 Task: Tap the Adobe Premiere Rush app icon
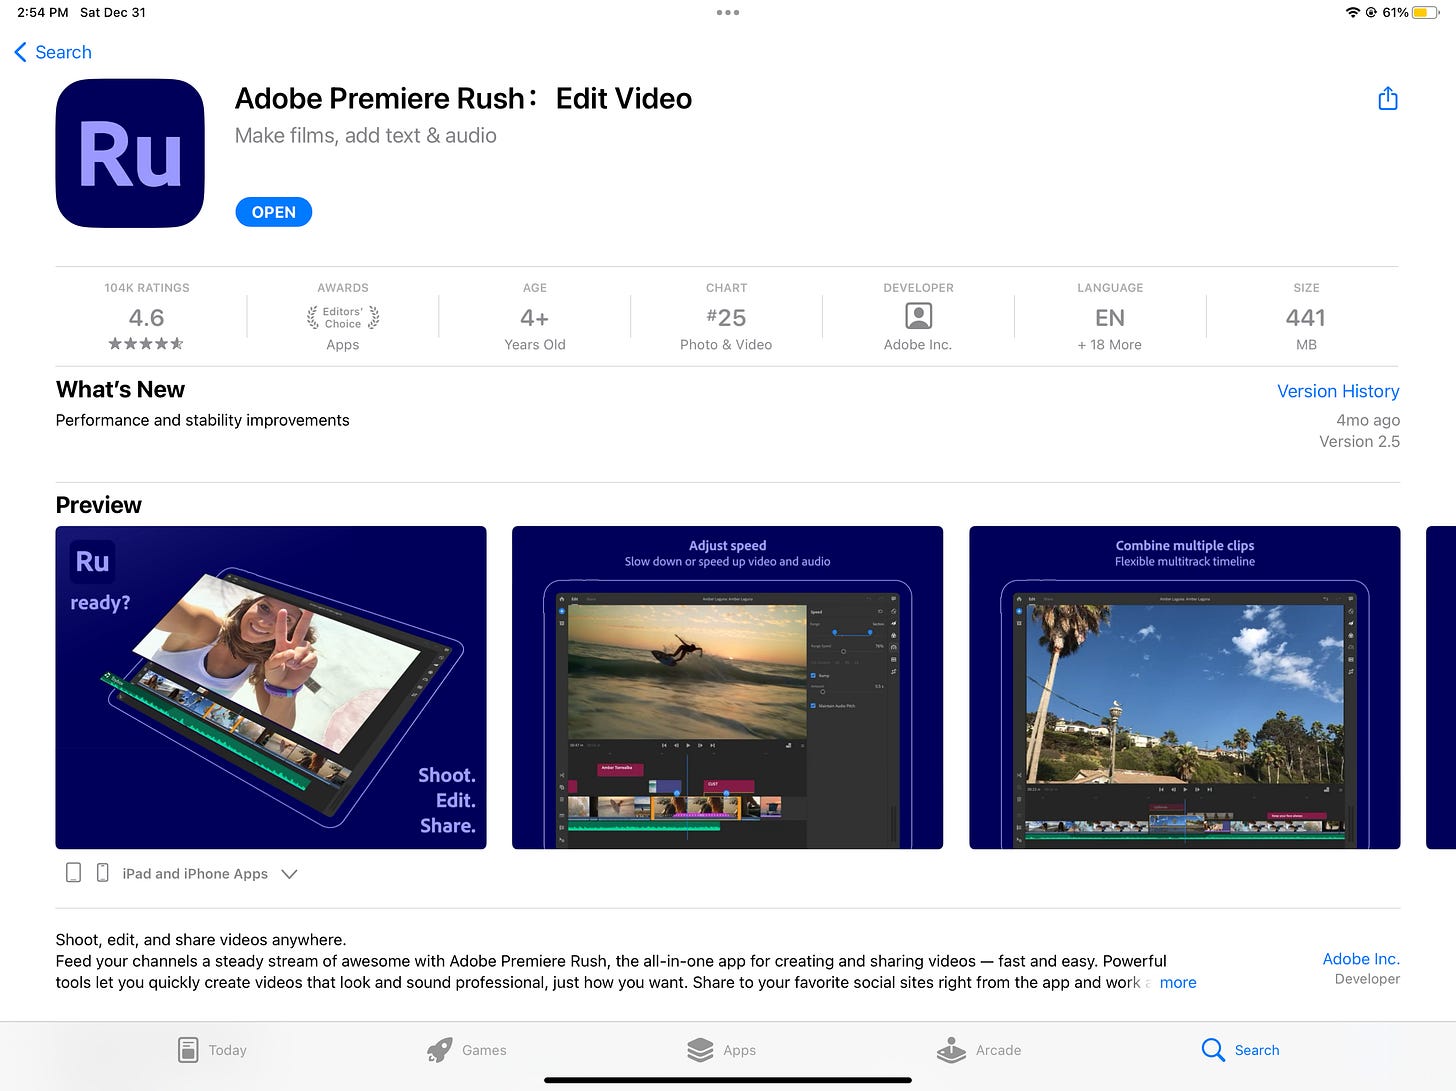click(x=130, y=153)
